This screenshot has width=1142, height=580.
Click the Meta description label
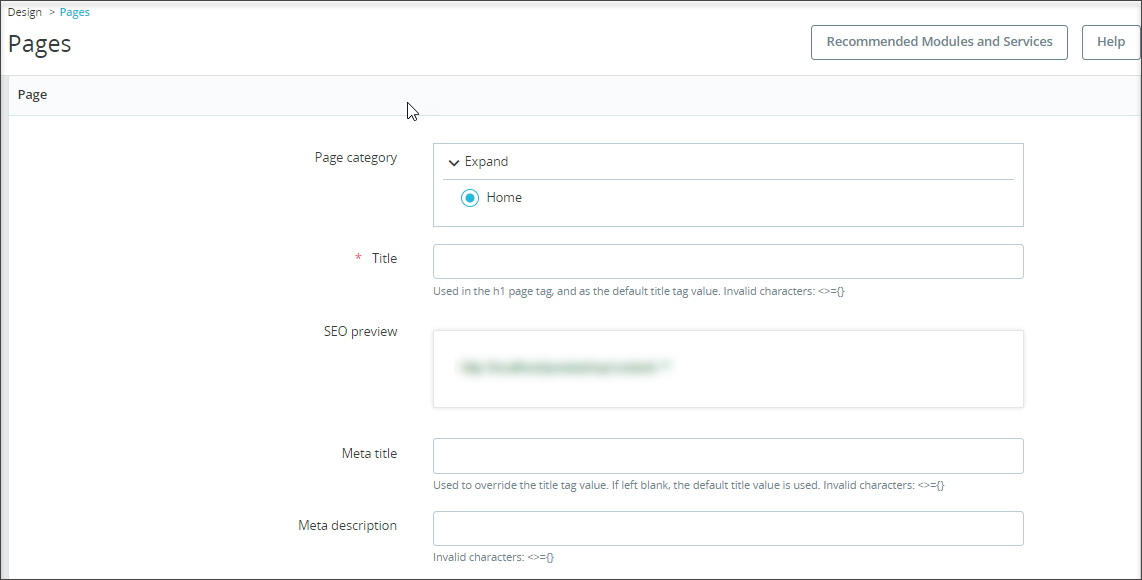(347, 525)
